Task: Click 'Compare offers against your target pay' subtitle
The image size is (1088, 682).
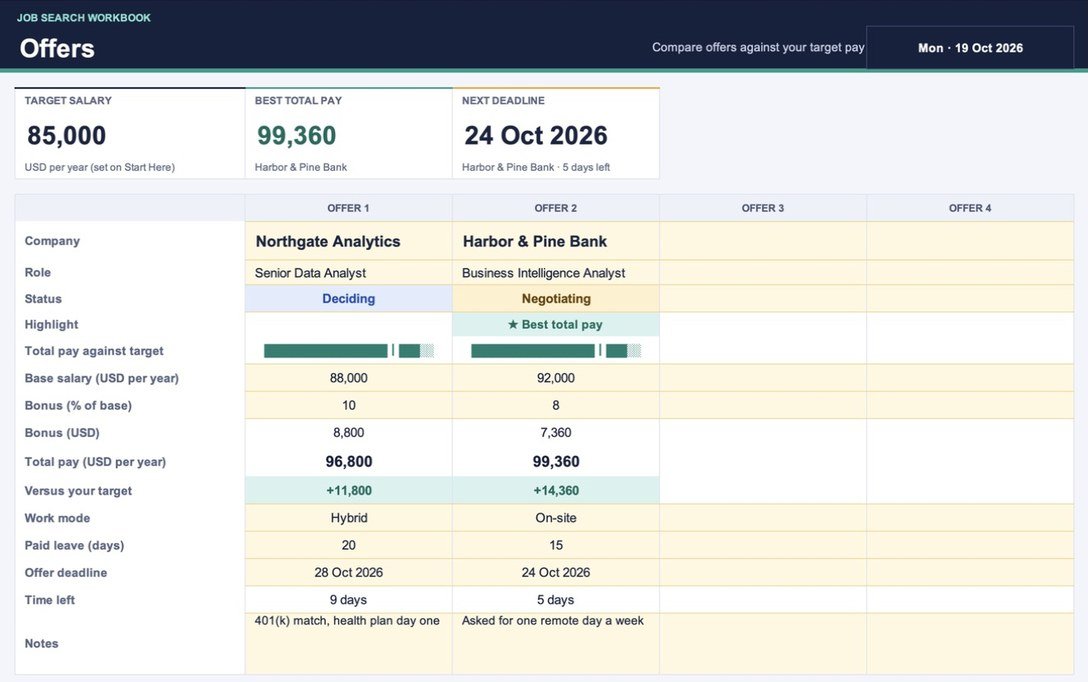Action: pyautogui.click(x=758, y=47)
